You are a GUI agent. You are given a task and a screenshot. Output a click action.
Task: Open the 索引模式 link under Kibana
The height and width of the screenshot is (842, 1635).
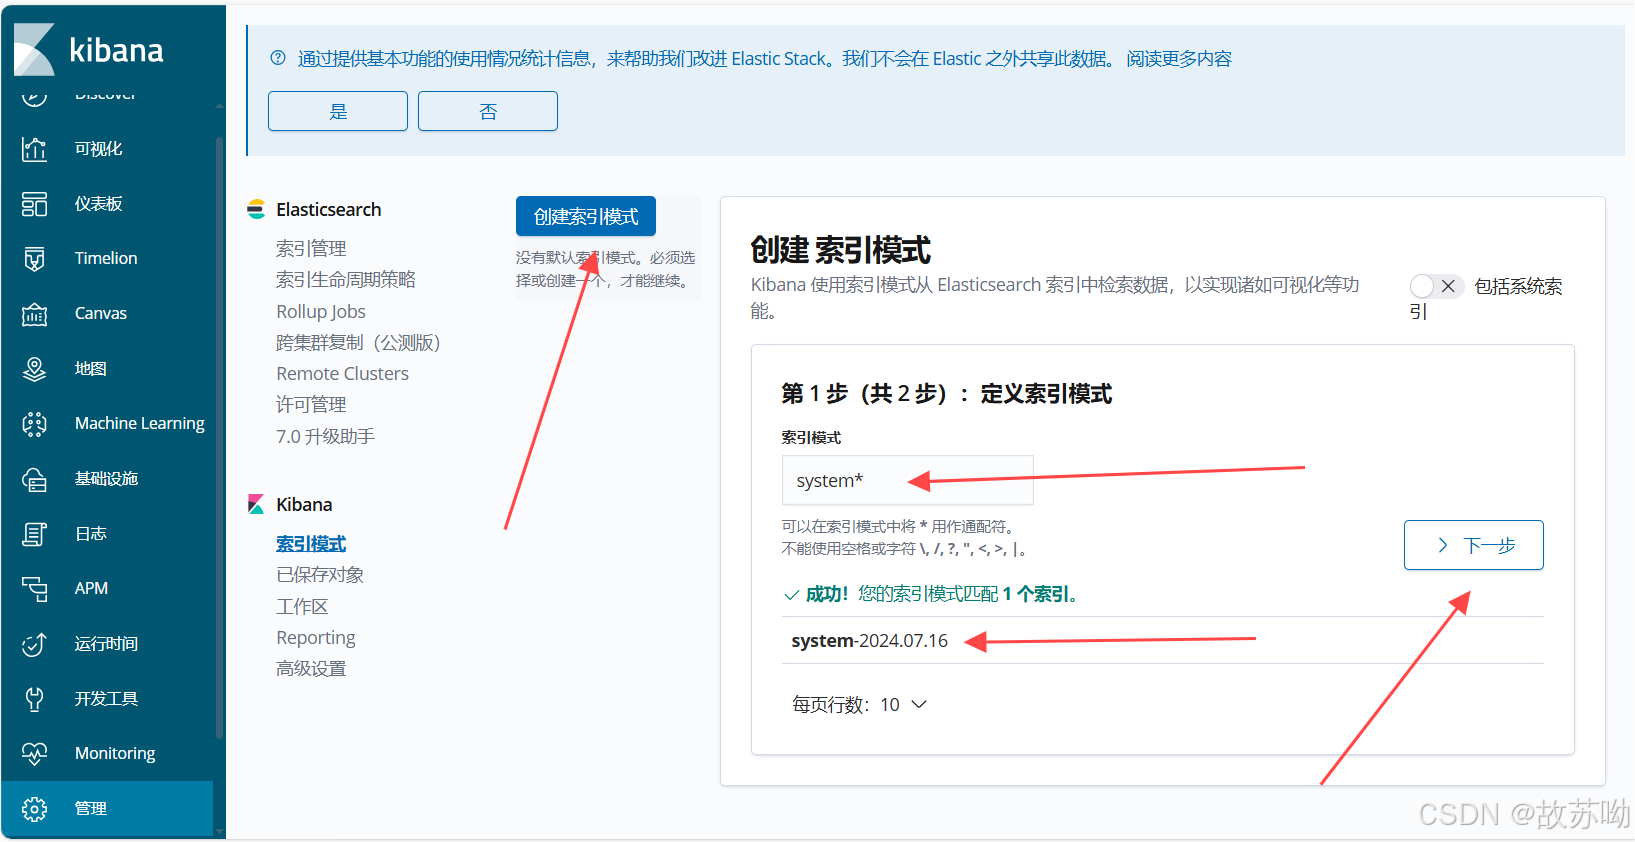311,544
